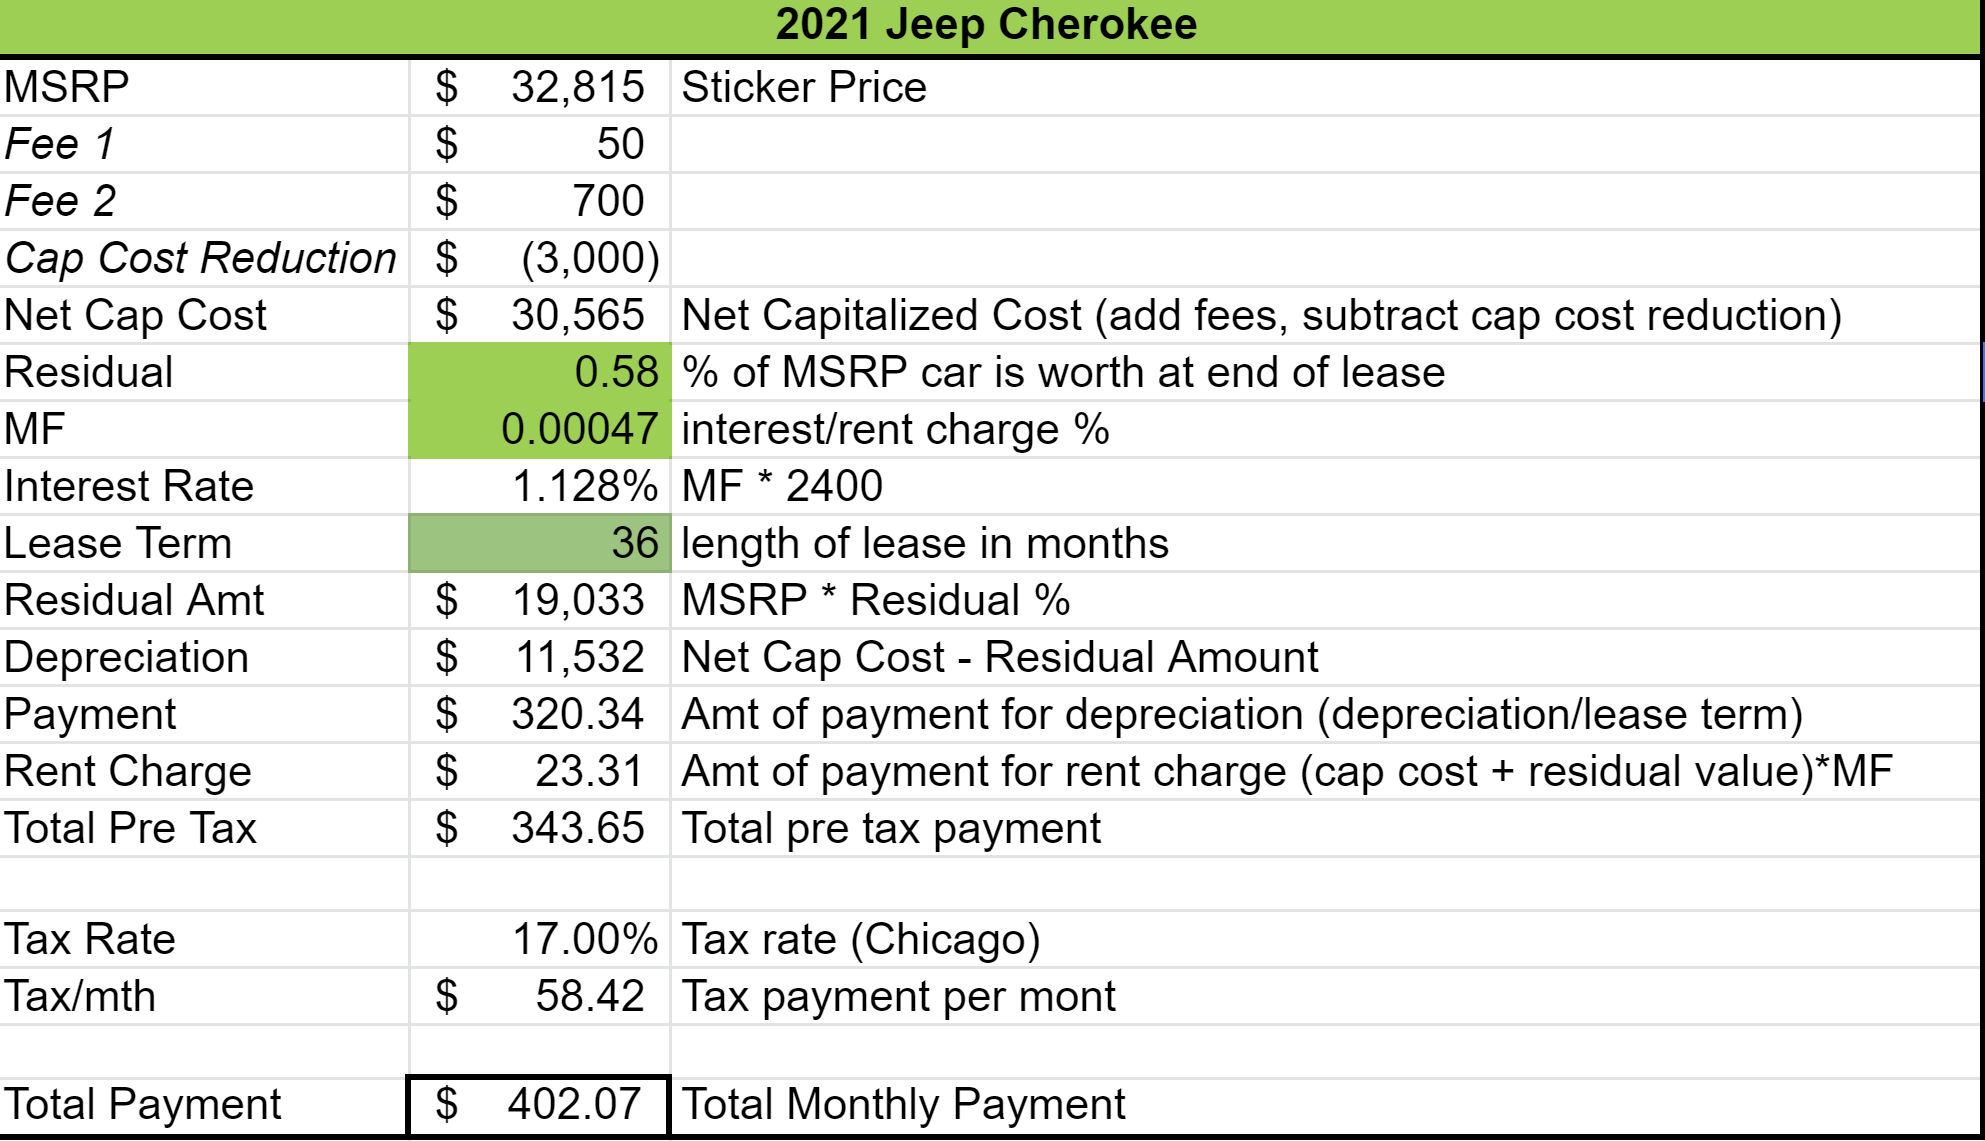Click the MSRP label cell
The height and width of the screenshot is (1141, 1985).
pyautogui.click(x=204, y=87)
